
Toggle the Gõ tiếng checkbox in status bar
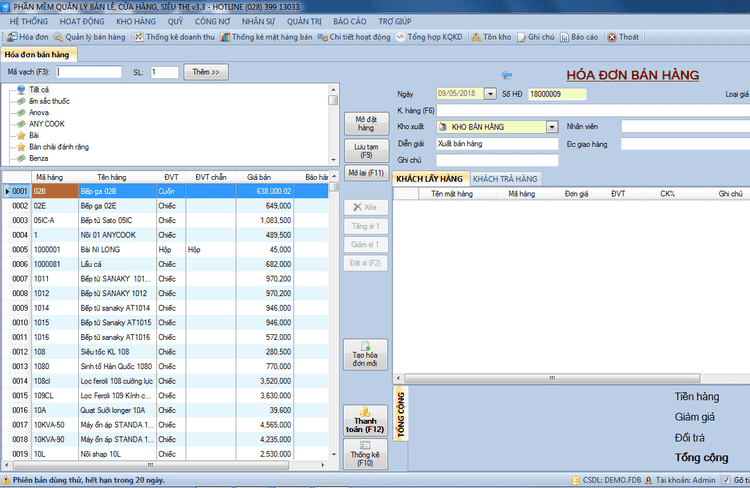coord(726,480)
